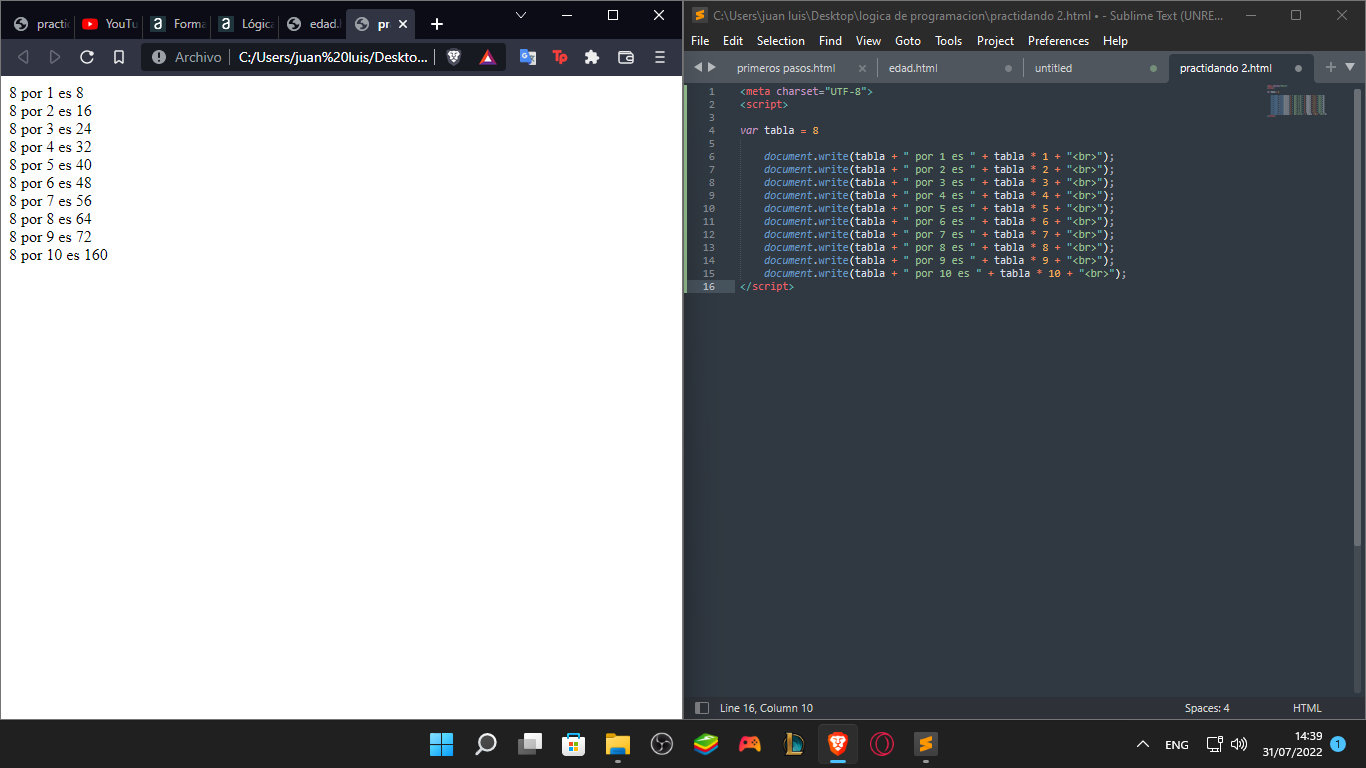Open the Goto menu
Viewport: 1366px width, 768px height.
tap(908, 41)
